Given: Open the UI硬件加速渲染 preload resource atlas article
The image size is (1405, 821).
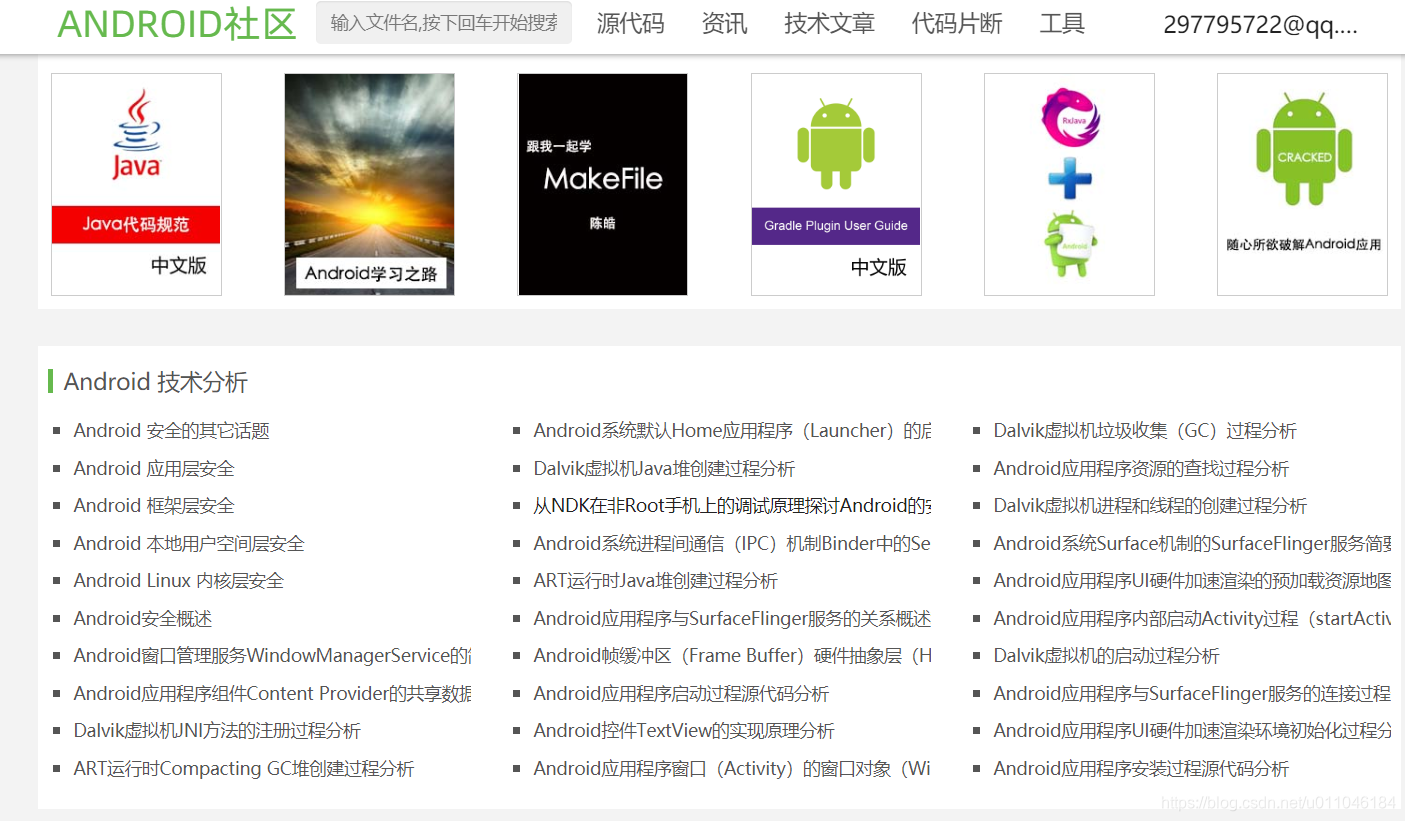Looking at the screenshot, I should point(1192,581).
